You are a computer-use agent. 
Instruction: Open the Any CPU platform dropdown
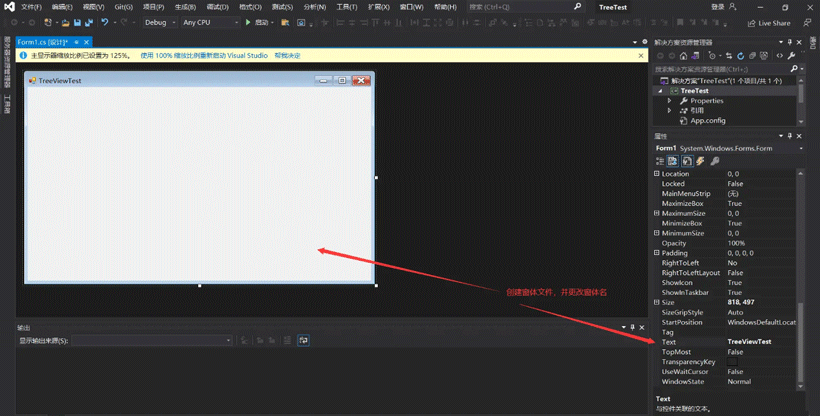pyautogui.click(x=210, y=22)
